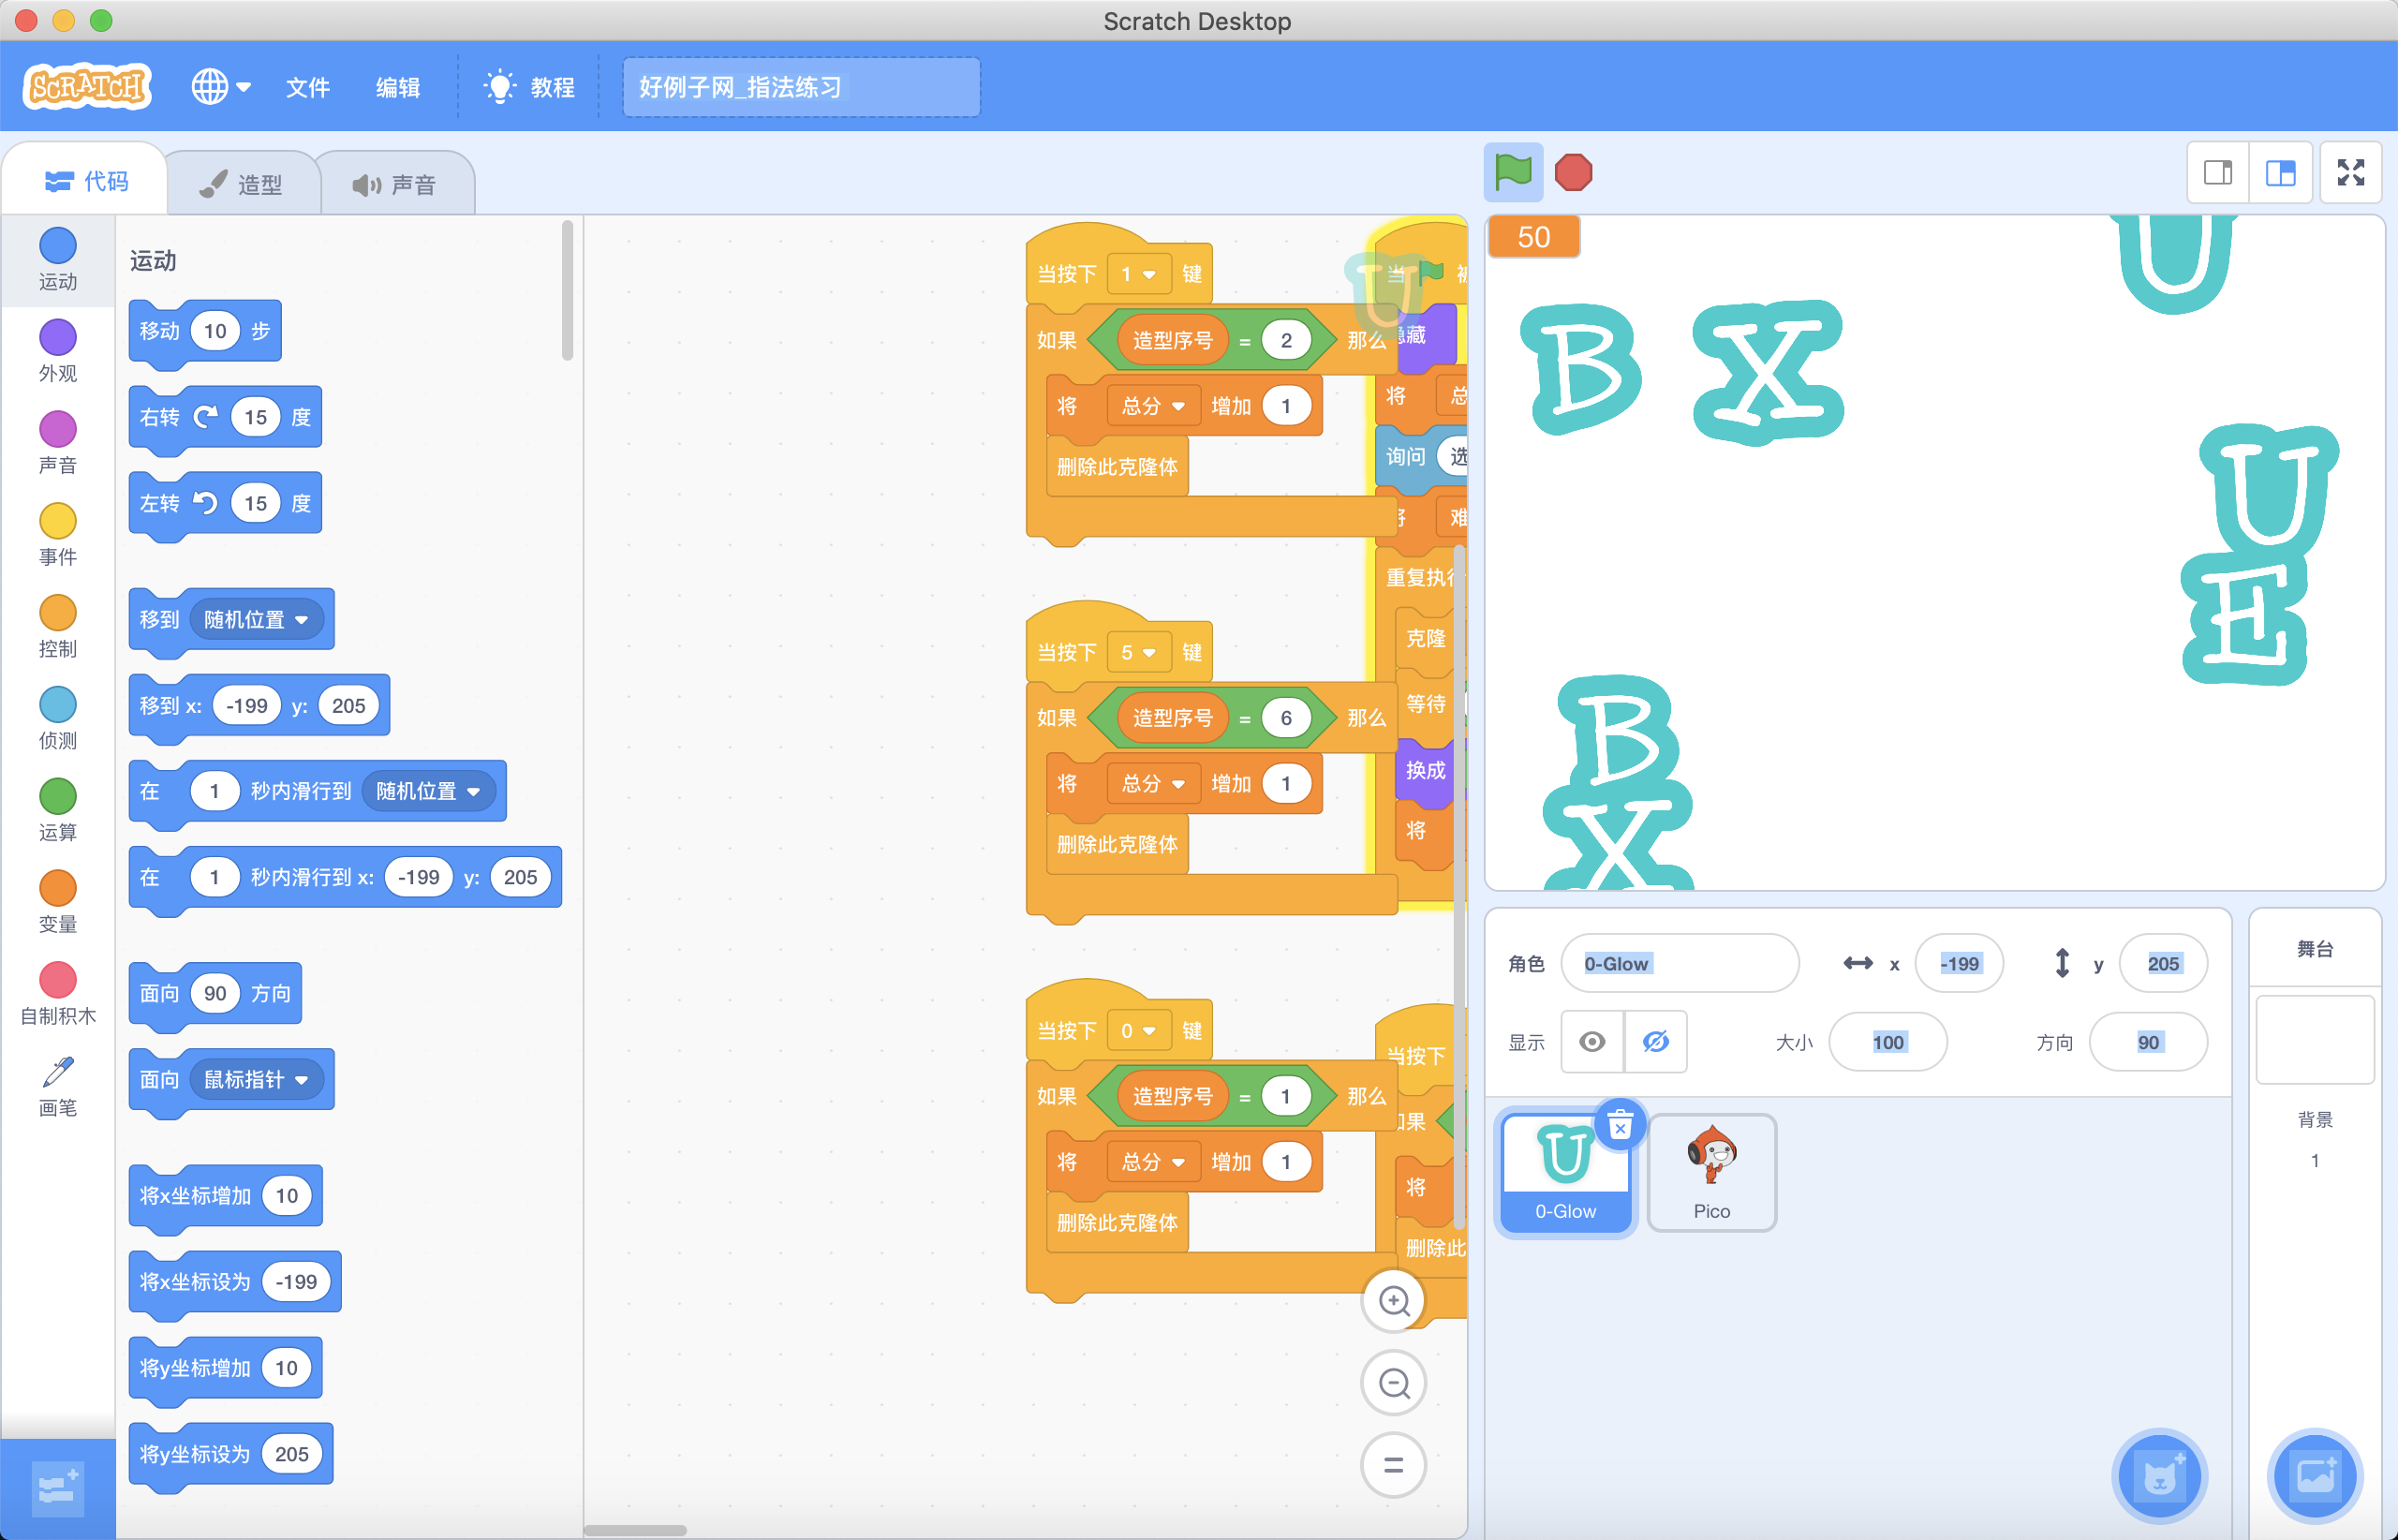Open 总分 variable dropdown in third script
2398x1540 pixels.
click(1153, 1162)
